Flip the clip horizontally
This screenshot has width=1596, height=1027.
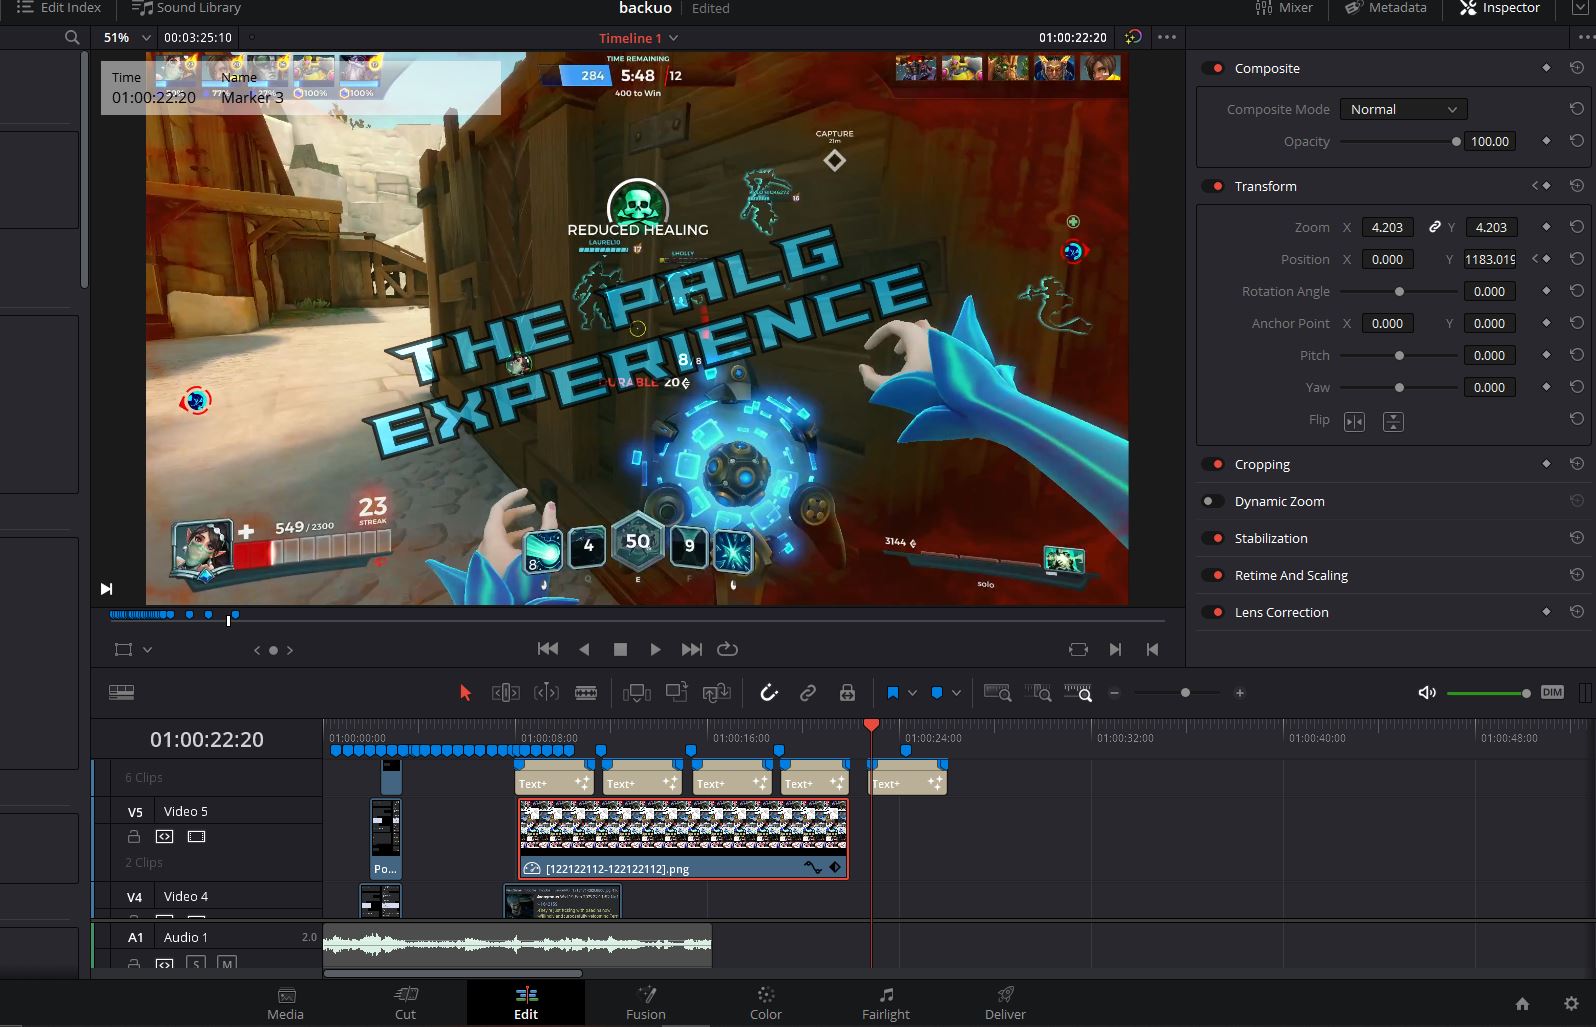click(1354, 421)
